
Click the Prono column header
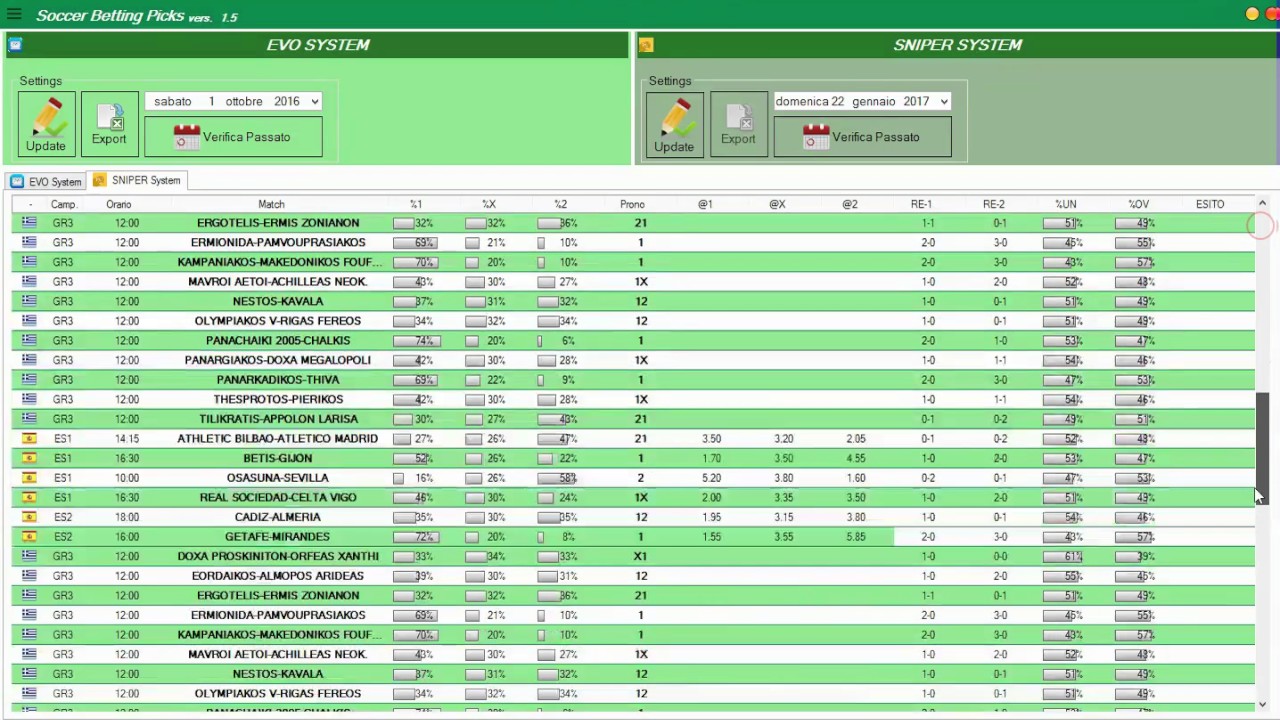(x=632, y=204)
